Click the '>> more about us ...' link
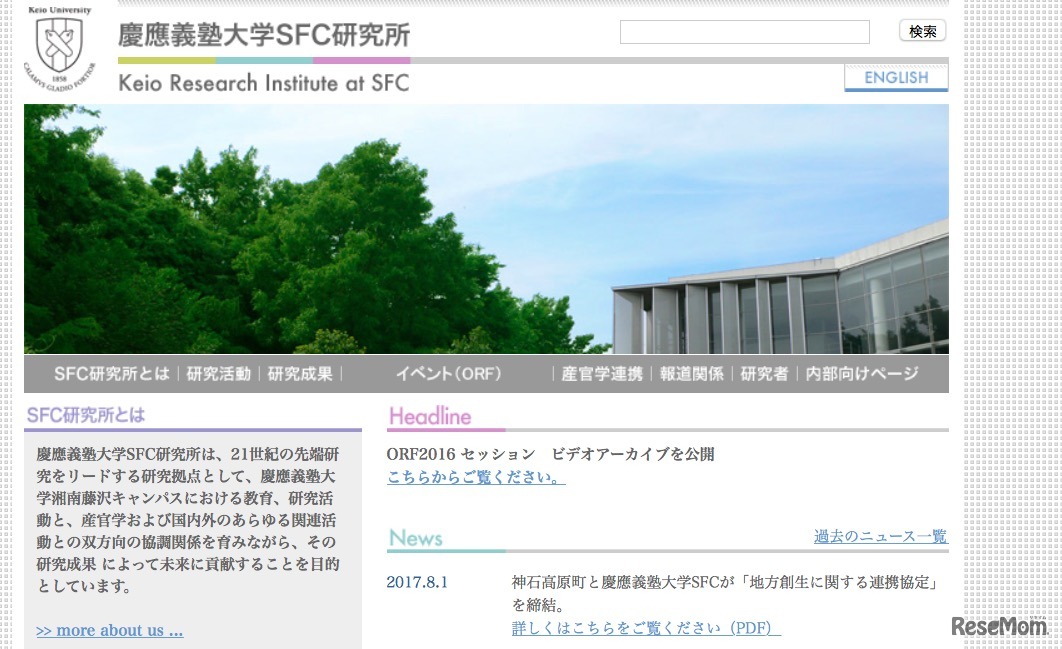 (x=110, y=631)
